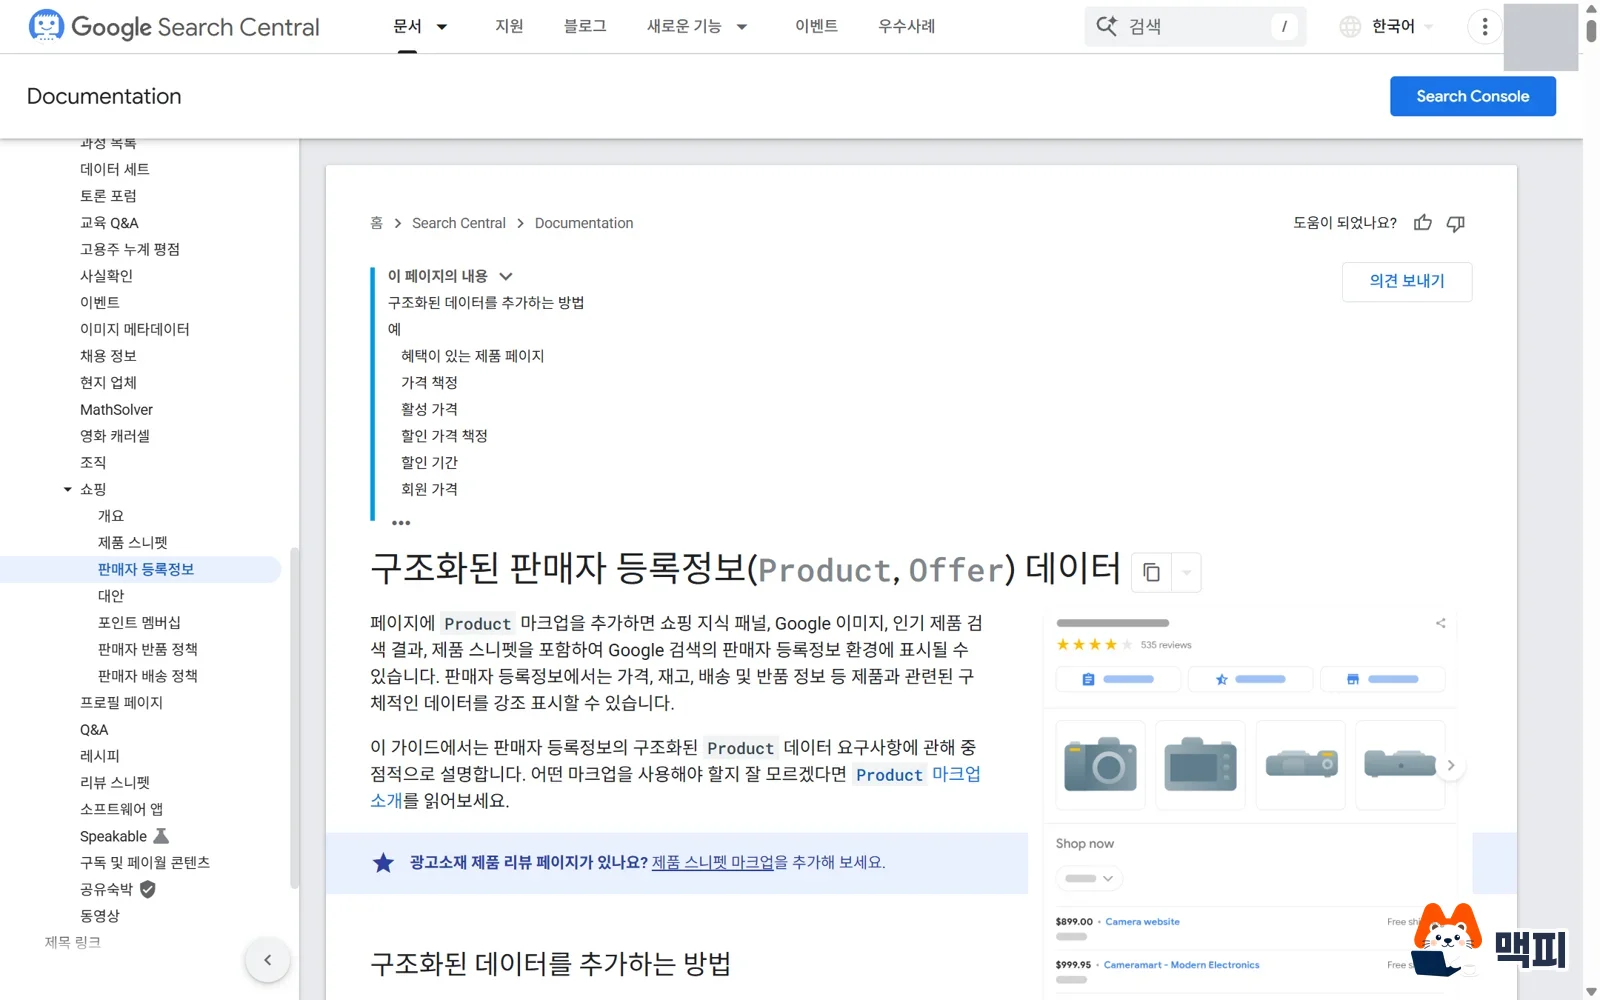1600x1000 pixels.
Task: Open the 새로운 기능 menu label
Action: point(684,26)
